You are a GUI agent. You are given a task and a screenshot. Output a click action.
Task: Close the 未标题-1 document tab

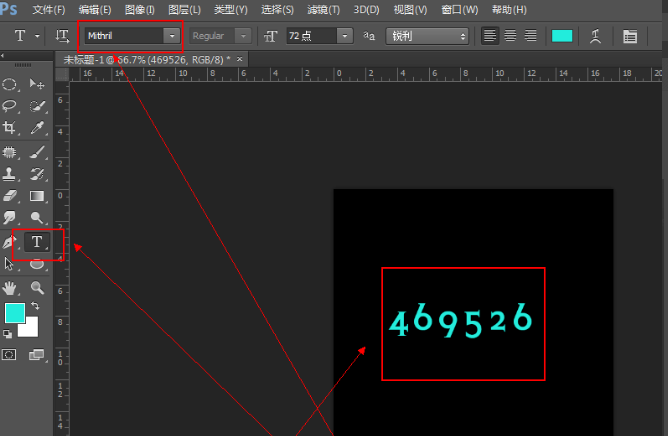pos(239,59)
